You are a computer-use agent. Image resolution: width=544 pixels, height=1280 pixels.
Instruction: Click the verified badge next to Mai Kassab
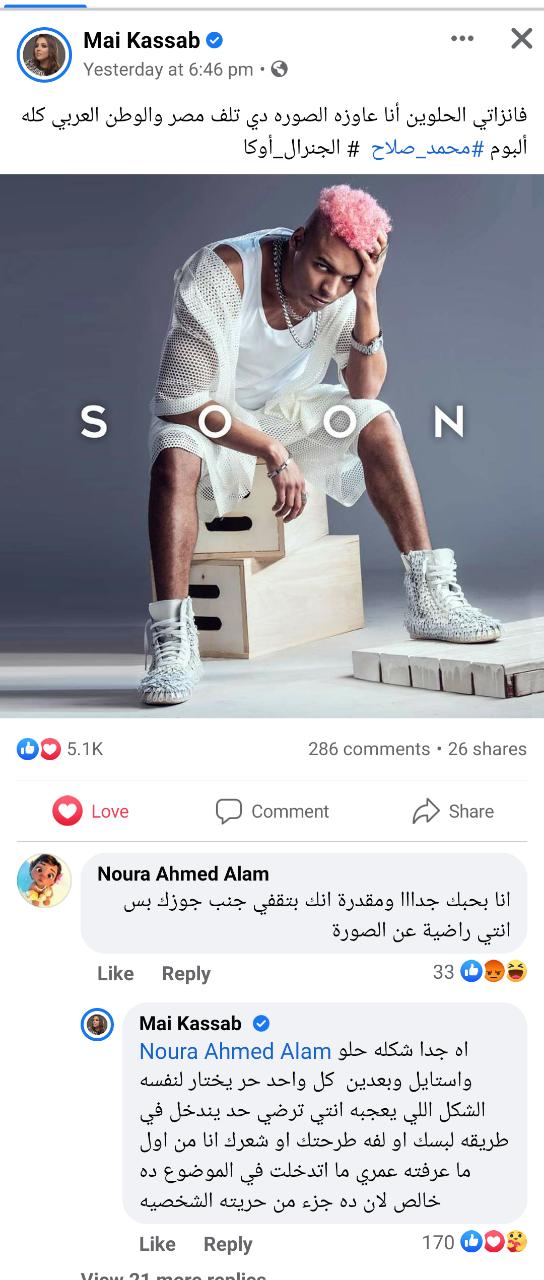[x=214, y=41]
